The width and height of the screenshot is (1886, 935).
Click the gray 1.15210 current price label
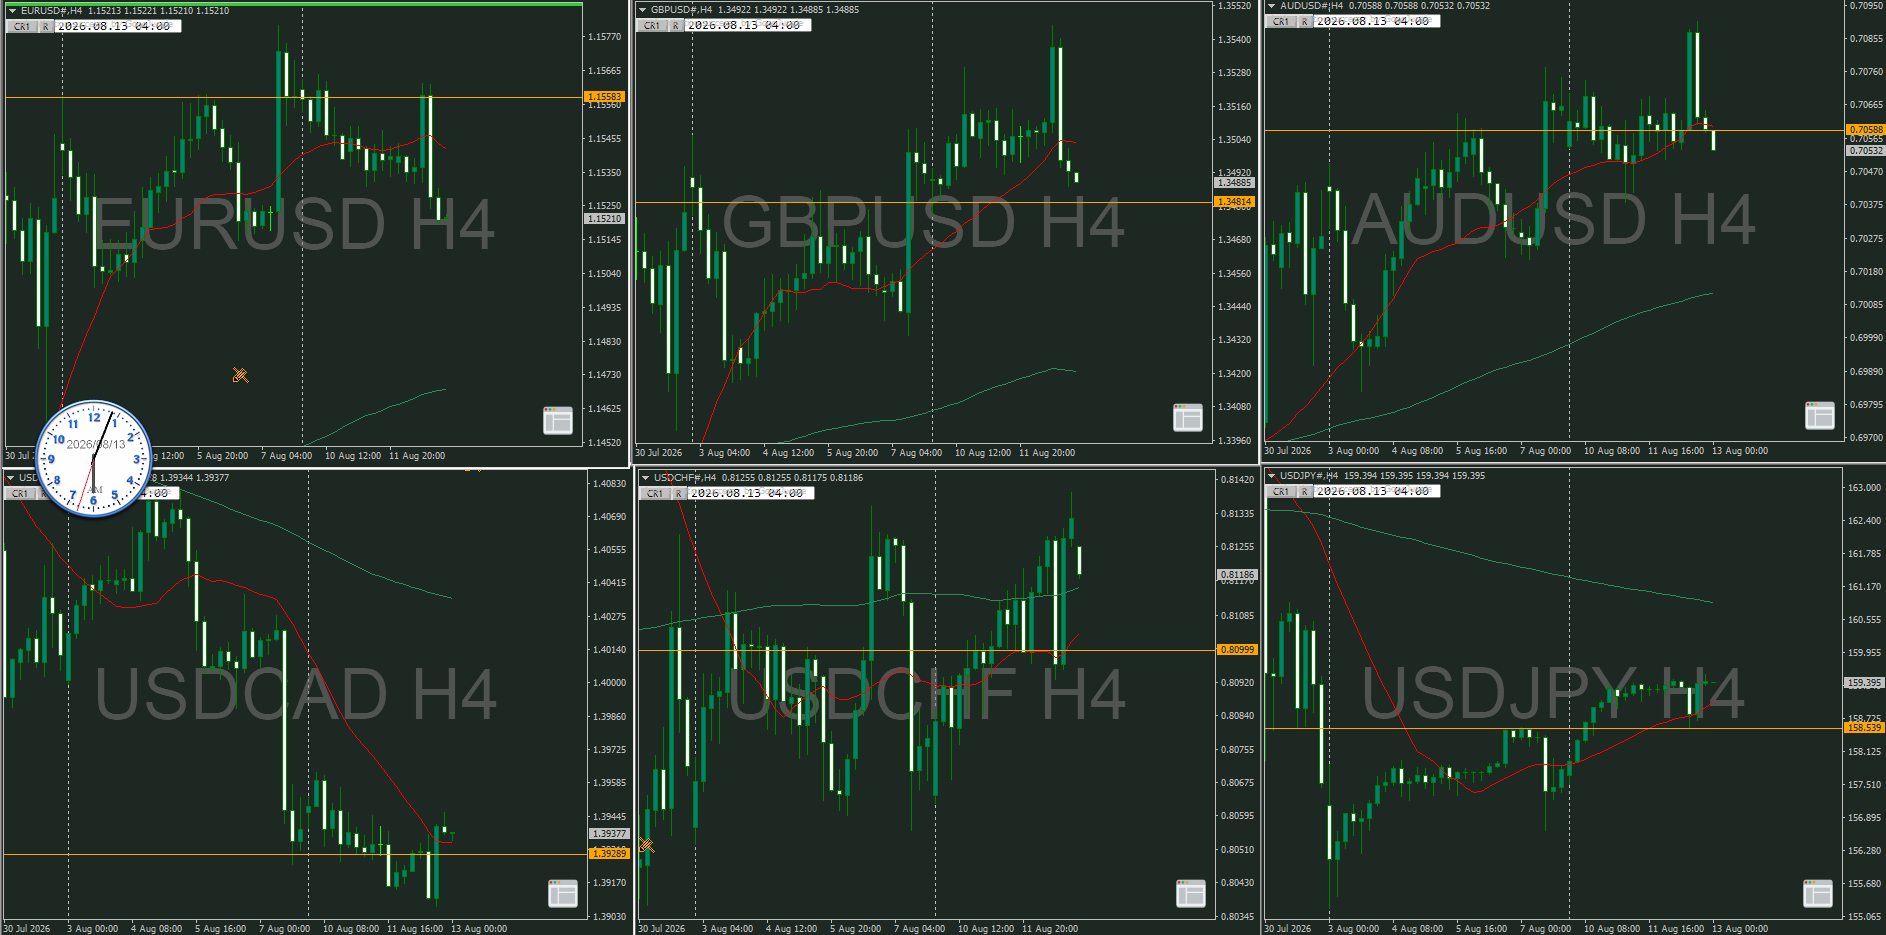point(604,219)
